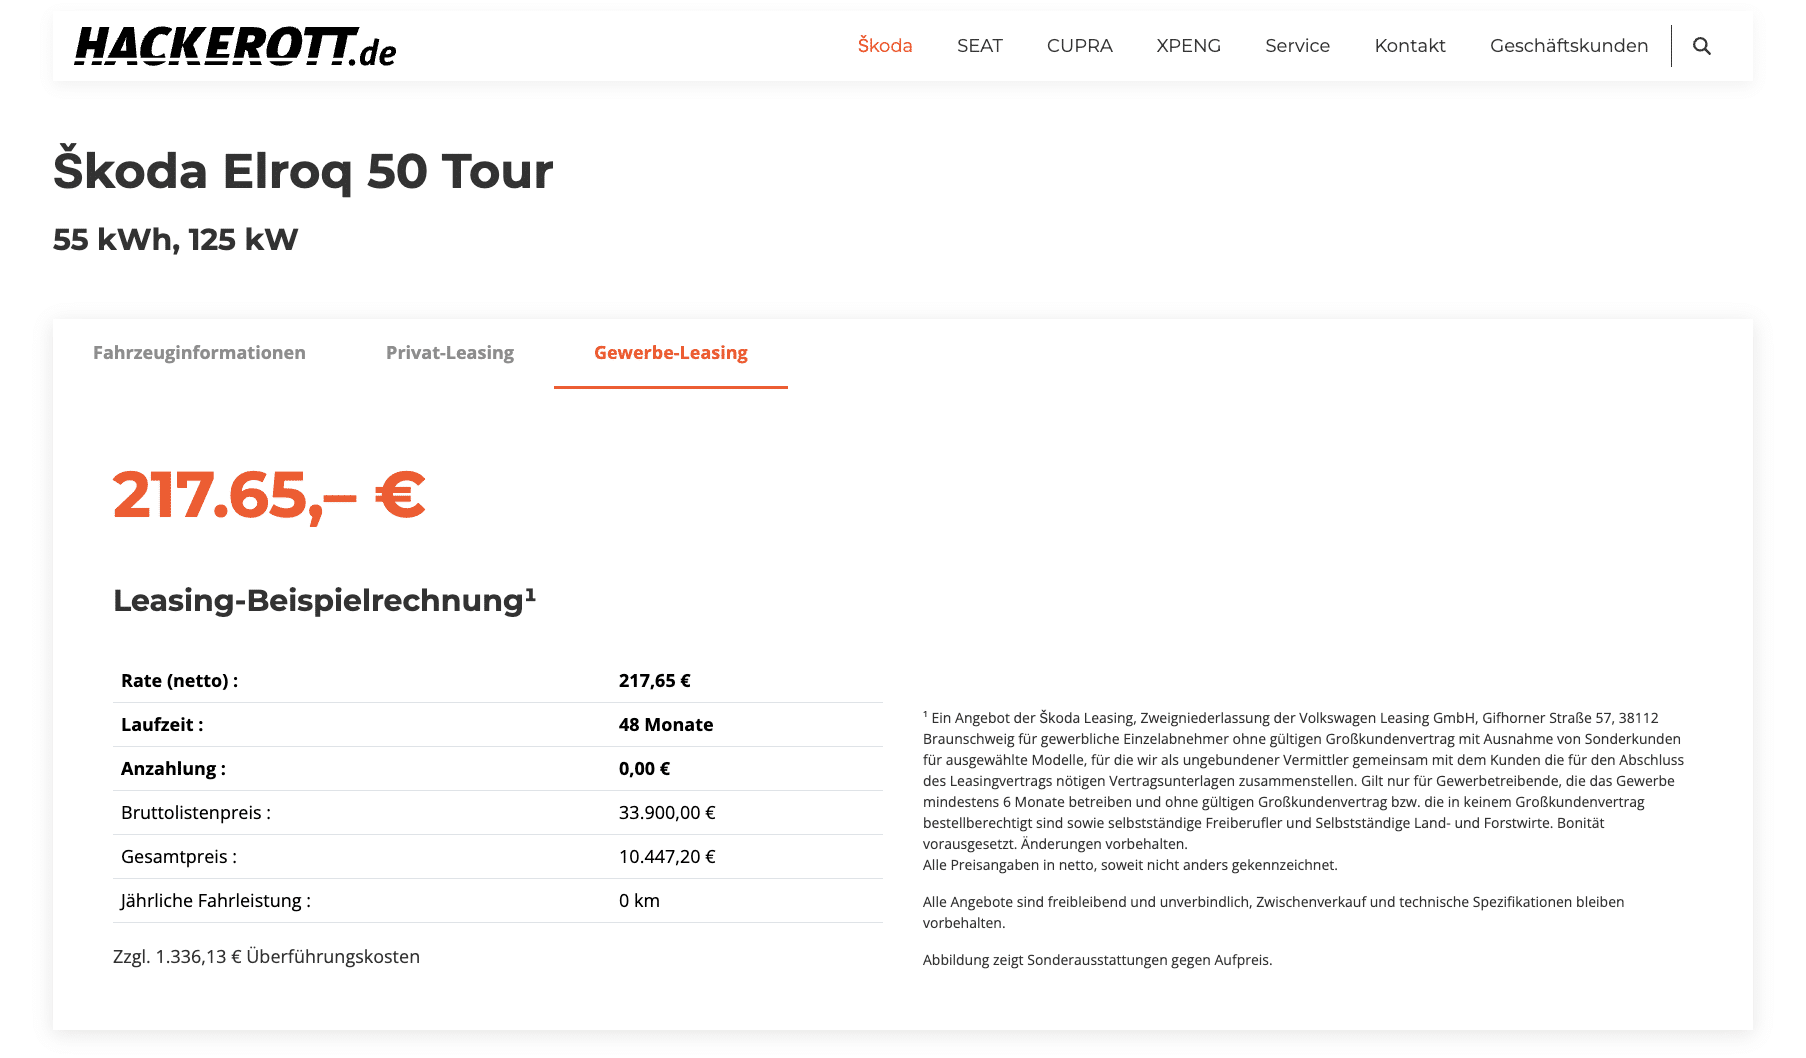Click the 217.65,– € price
1806x1058 pixels.
point(269,495)
